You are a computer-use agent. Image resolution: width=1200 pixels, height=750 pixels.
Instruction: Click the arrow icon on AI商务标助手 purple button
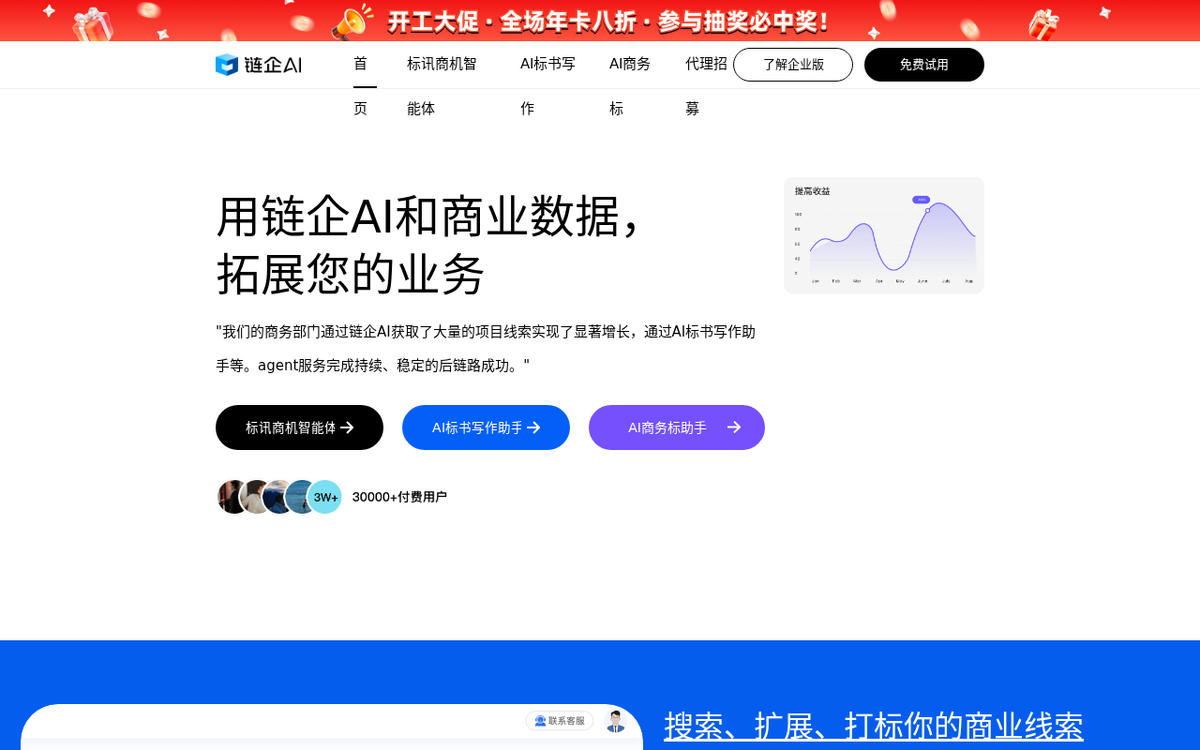(x=734, y=427)
